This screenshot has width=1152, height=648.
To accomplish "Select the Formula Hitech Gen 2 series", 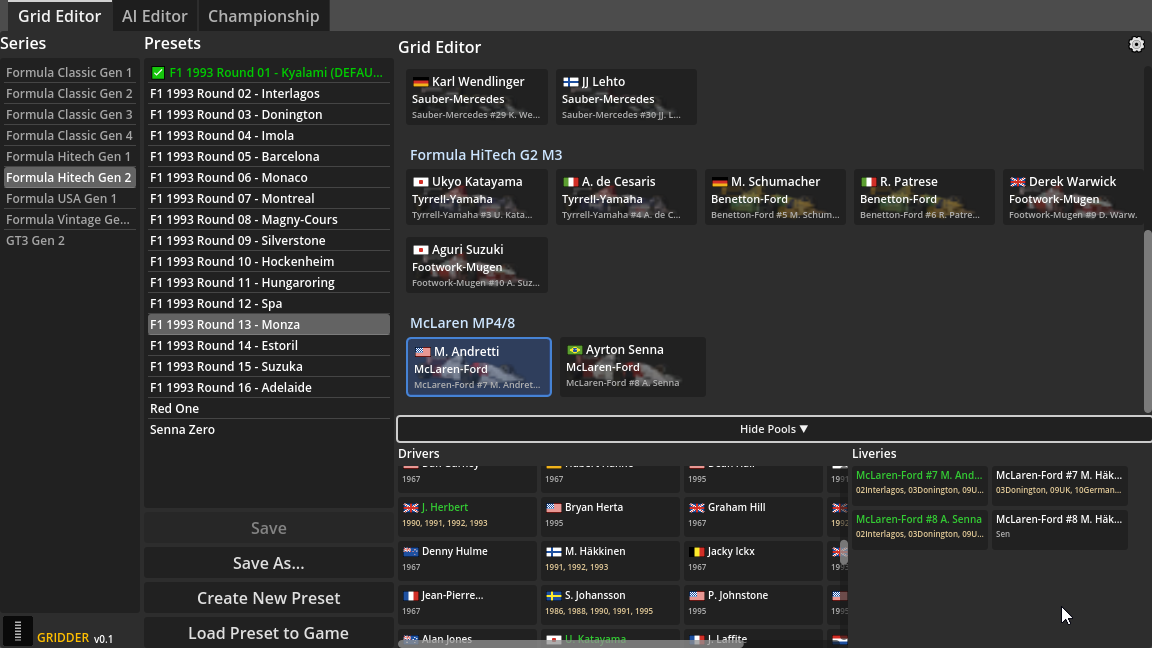I will tap(69, 178).
